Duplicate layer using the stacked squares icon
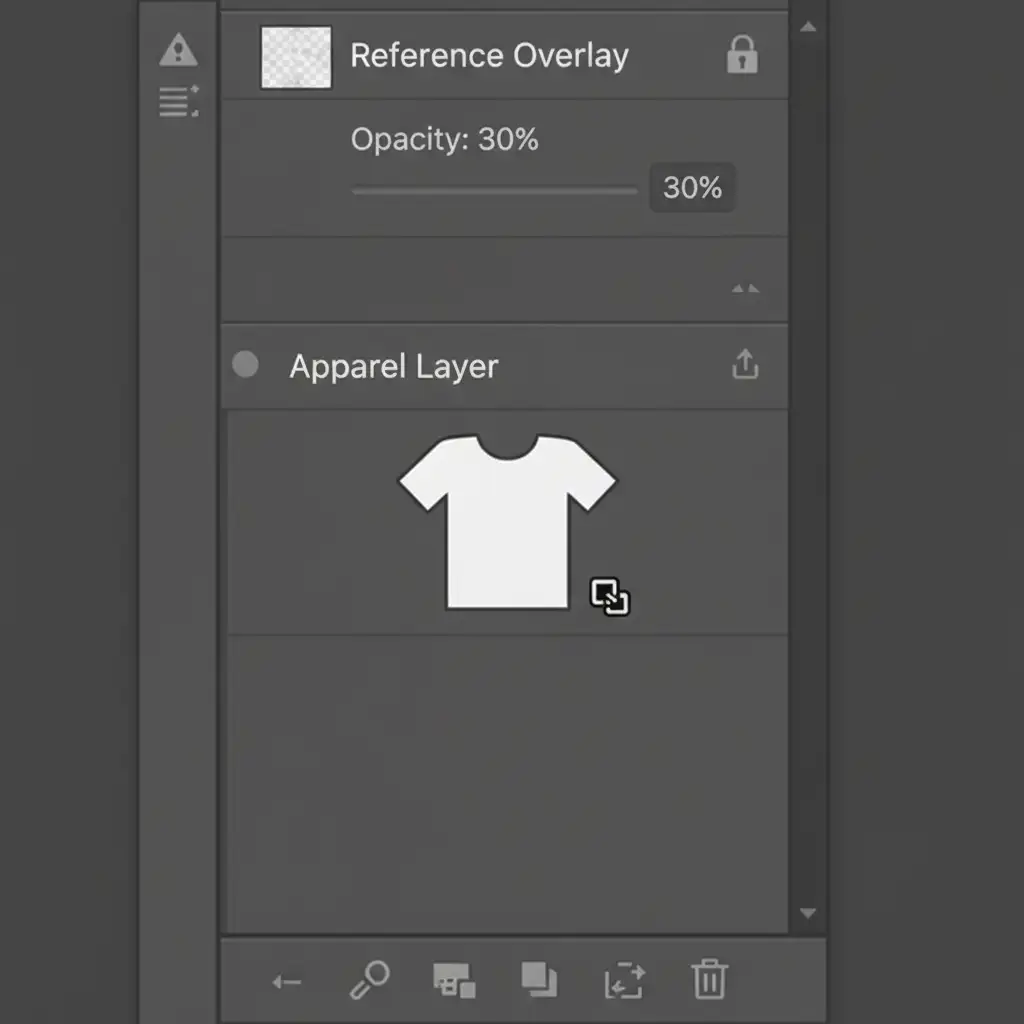This screenshot has height=1024, width=1024. [540, 980]
